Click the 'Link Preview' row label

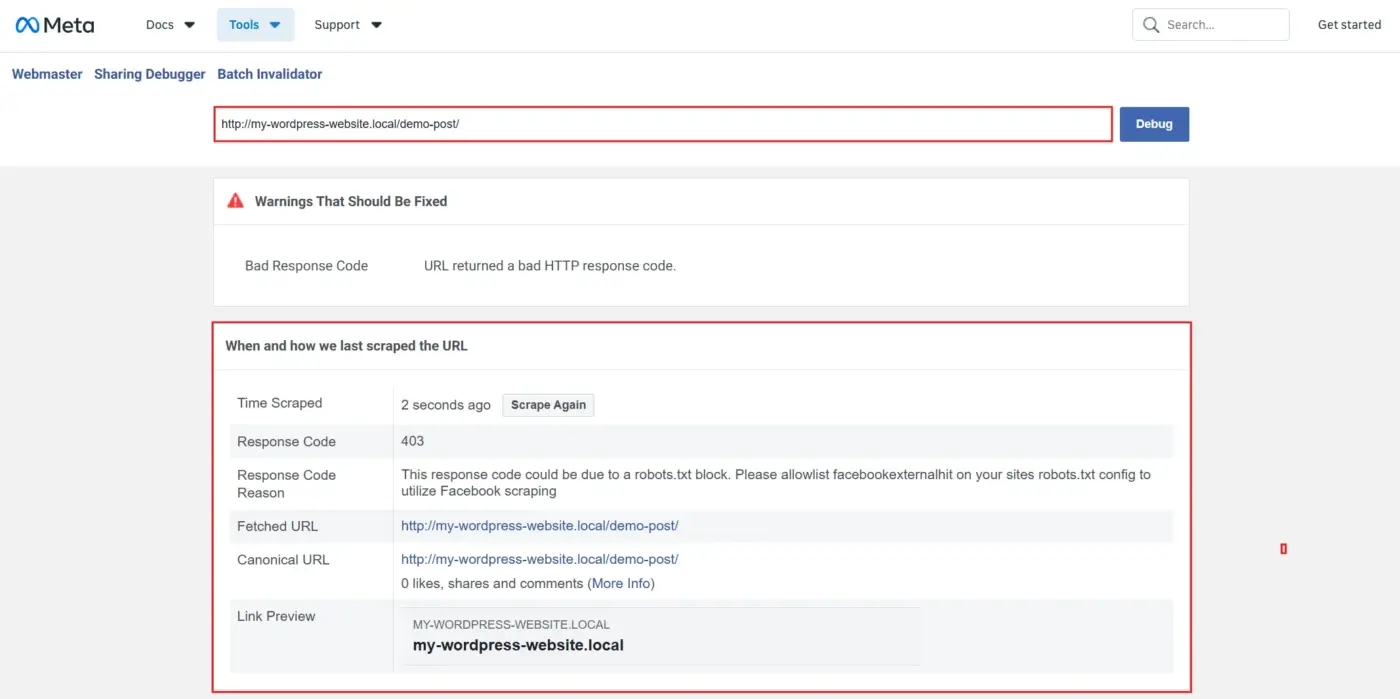pyautogui.click(x=276, y=616)
